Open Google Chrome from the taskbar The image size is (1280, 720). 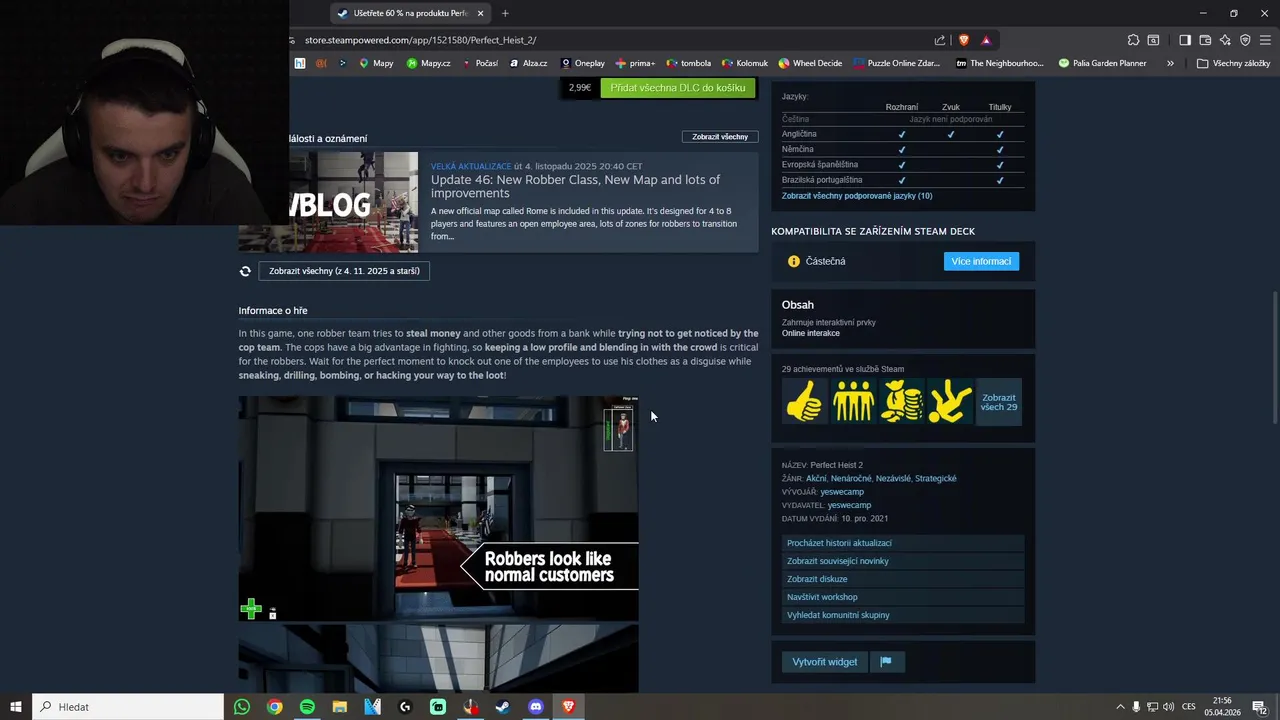click(x=274, y=707)
